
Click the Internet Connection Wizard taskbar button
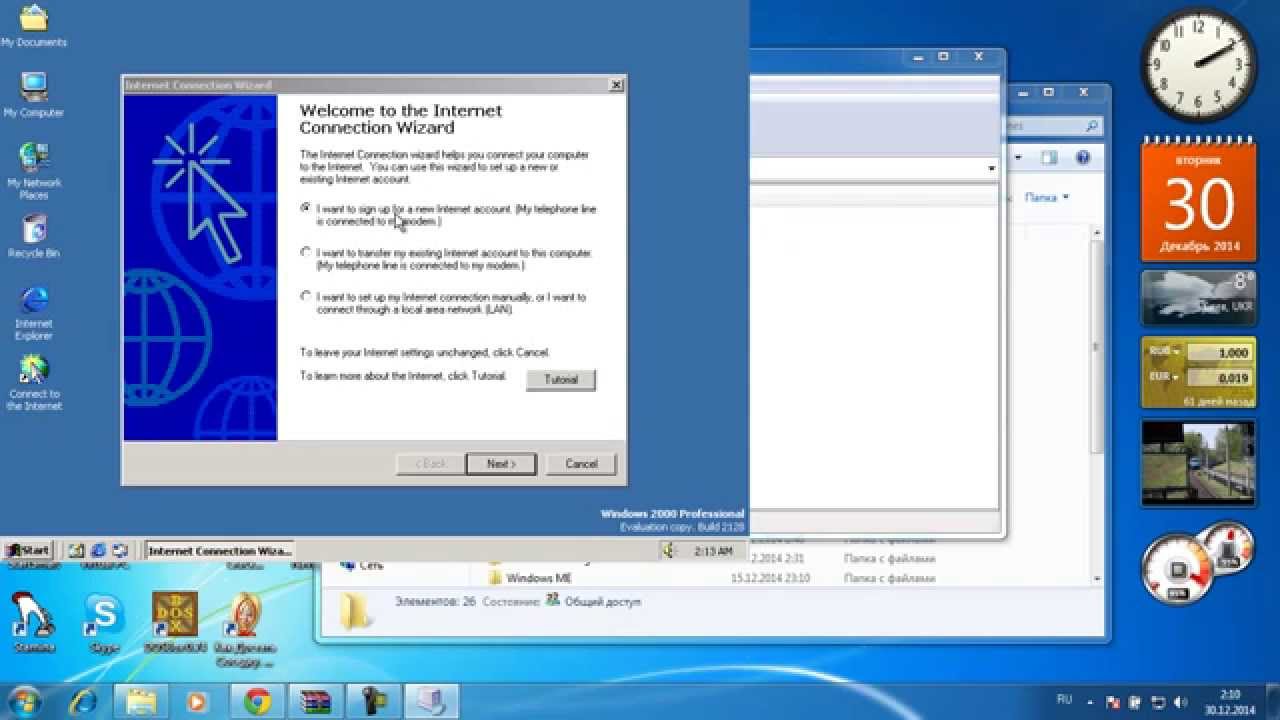click(220, 550)
